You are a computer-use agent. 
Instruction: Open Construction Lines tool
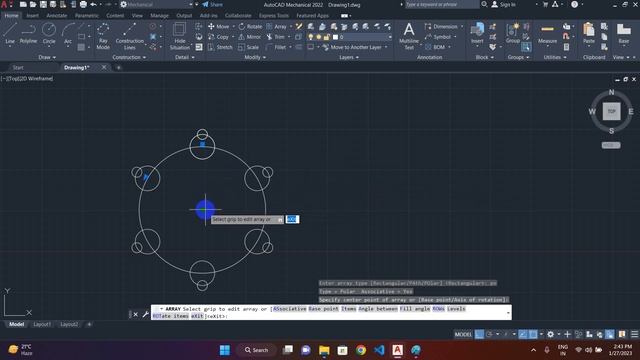129,36
